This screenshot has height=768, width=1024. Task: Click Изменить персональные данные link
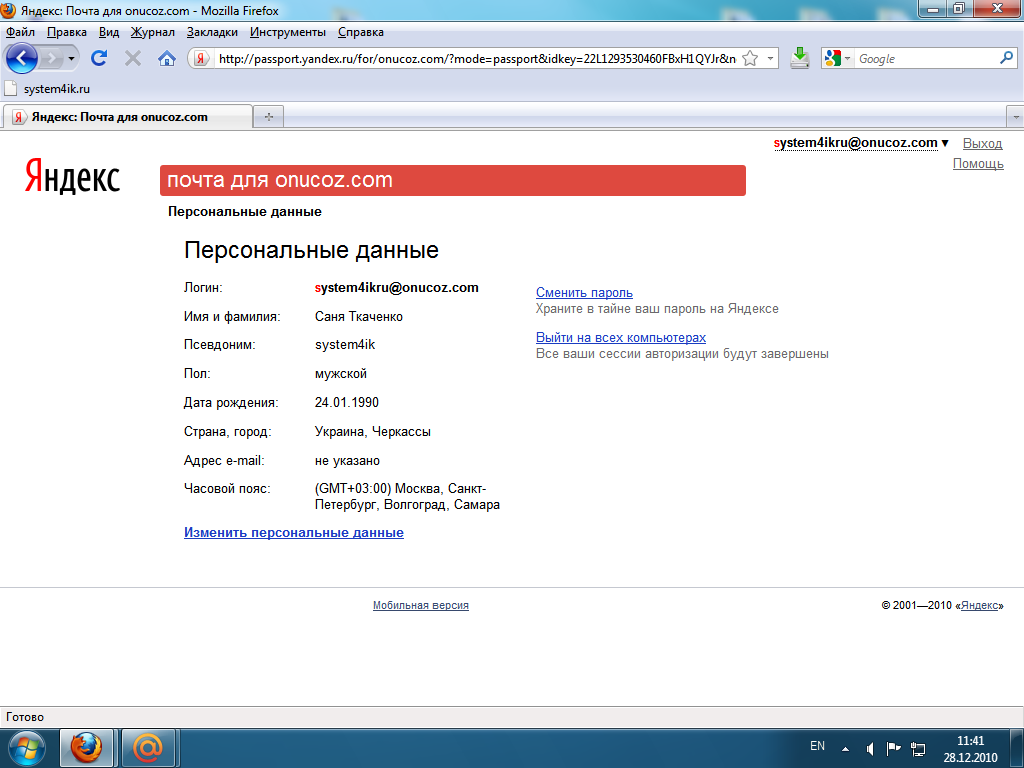coord(294,533)
